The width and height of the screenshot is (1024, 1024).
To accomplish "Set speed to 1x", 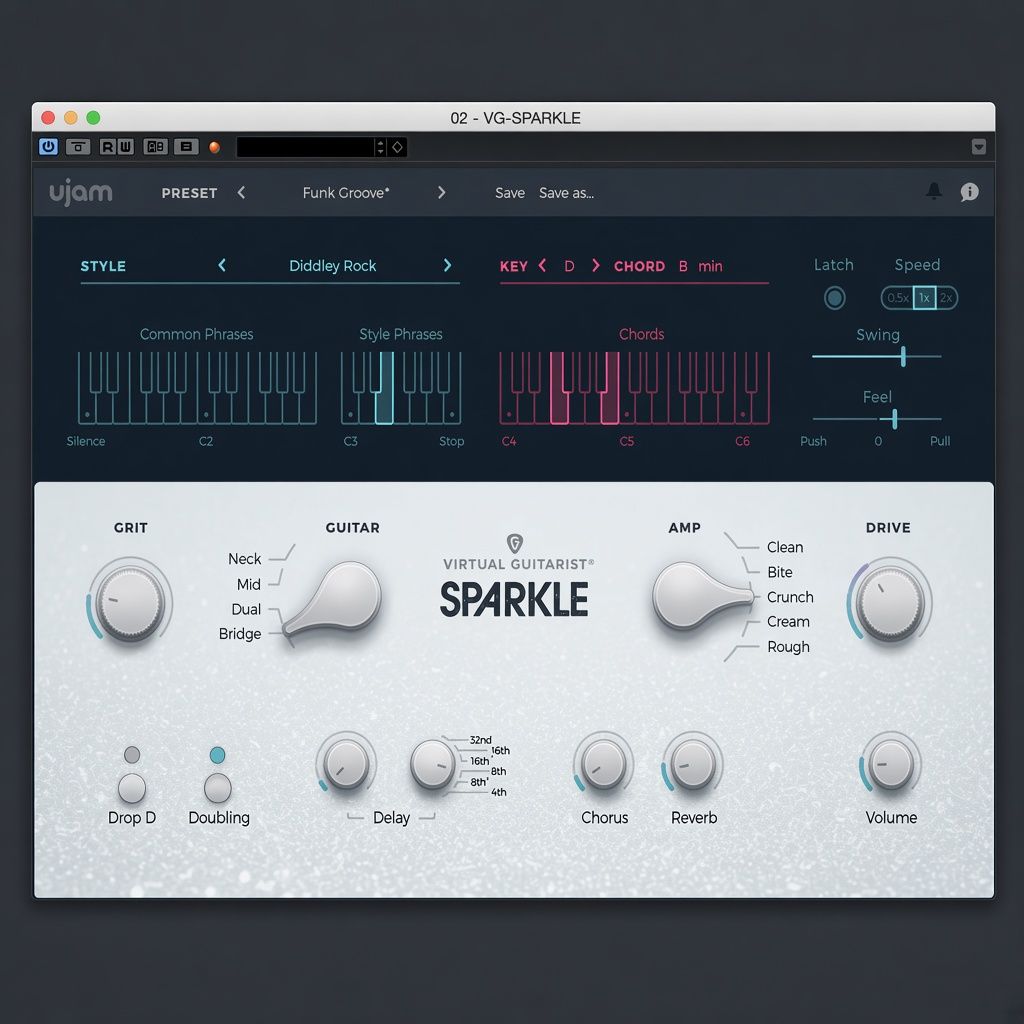I will (x=924, y=298).
